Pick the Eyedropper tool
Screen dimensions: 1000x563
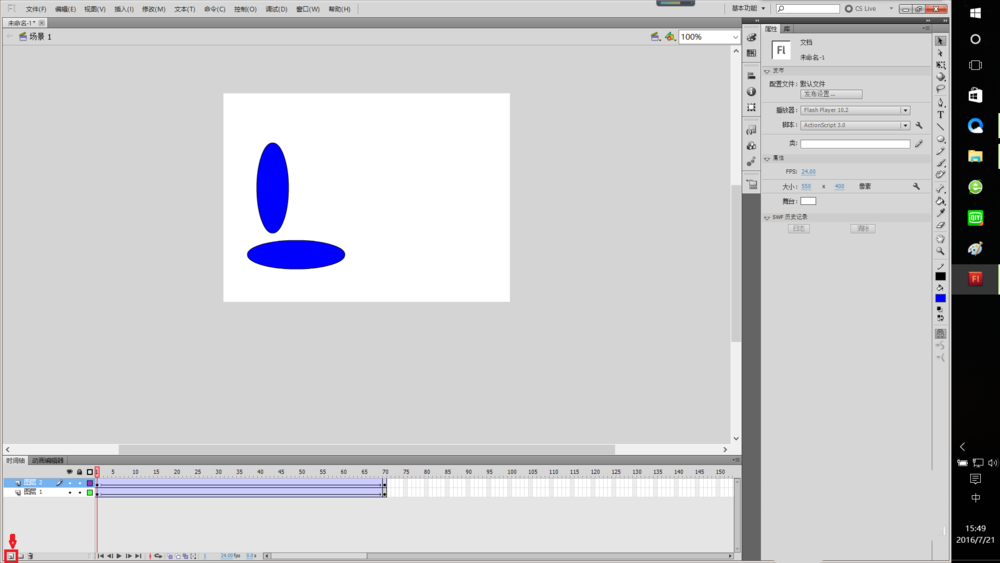(940, 213)
